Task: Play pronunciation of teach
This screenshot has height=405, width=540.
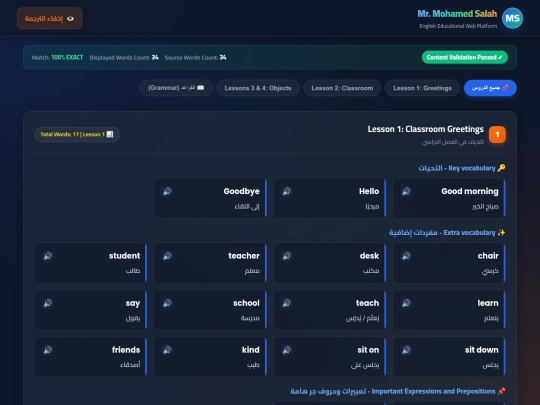Action: click(287, 303)
